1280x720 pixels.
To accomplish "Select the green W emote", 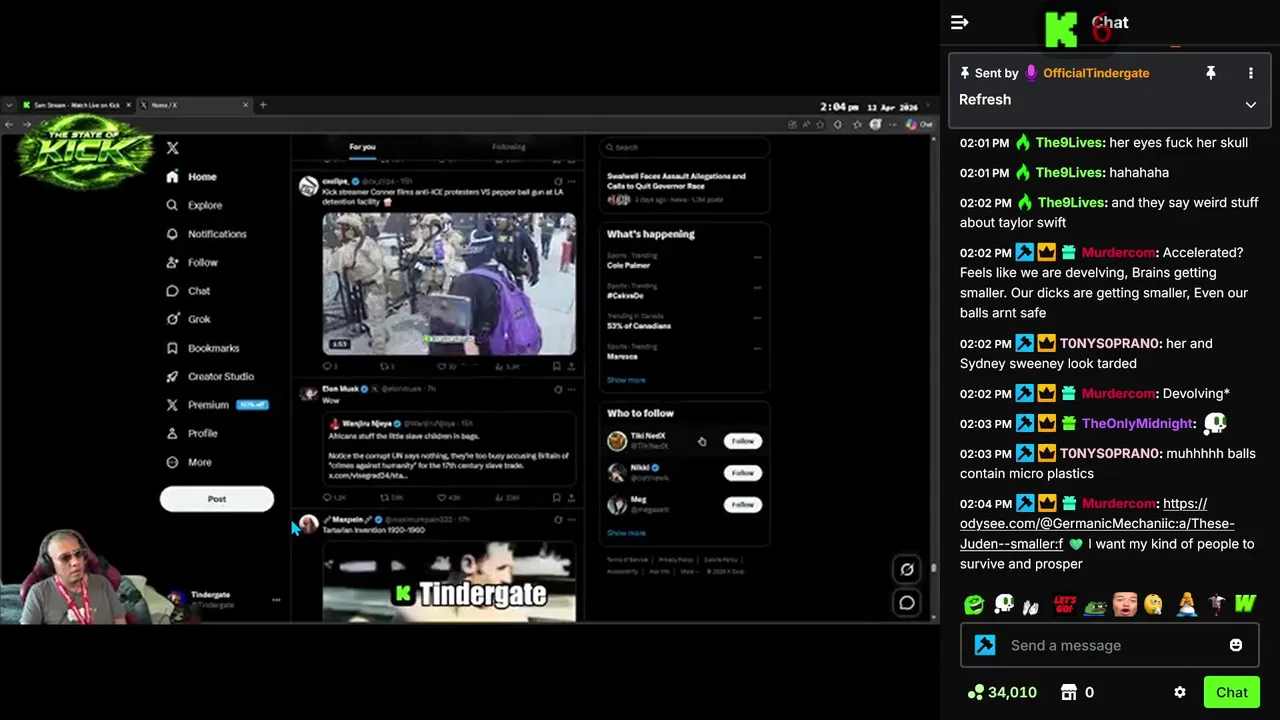I will [1244, 604].
